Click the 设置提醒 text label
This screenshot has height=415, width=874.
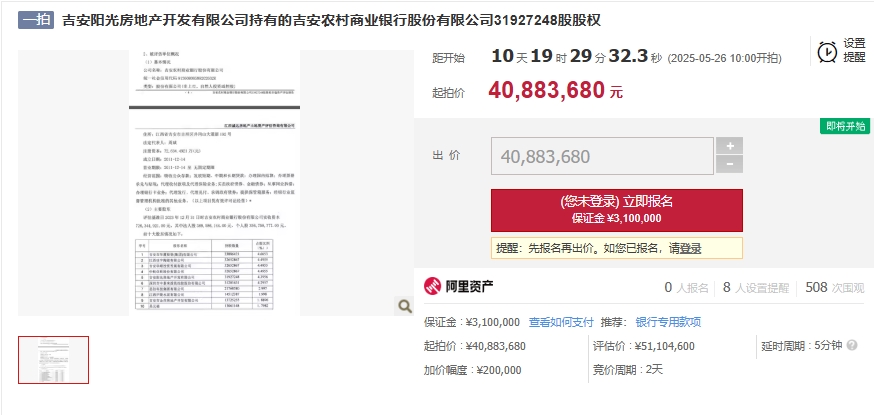tap(854, 50)
